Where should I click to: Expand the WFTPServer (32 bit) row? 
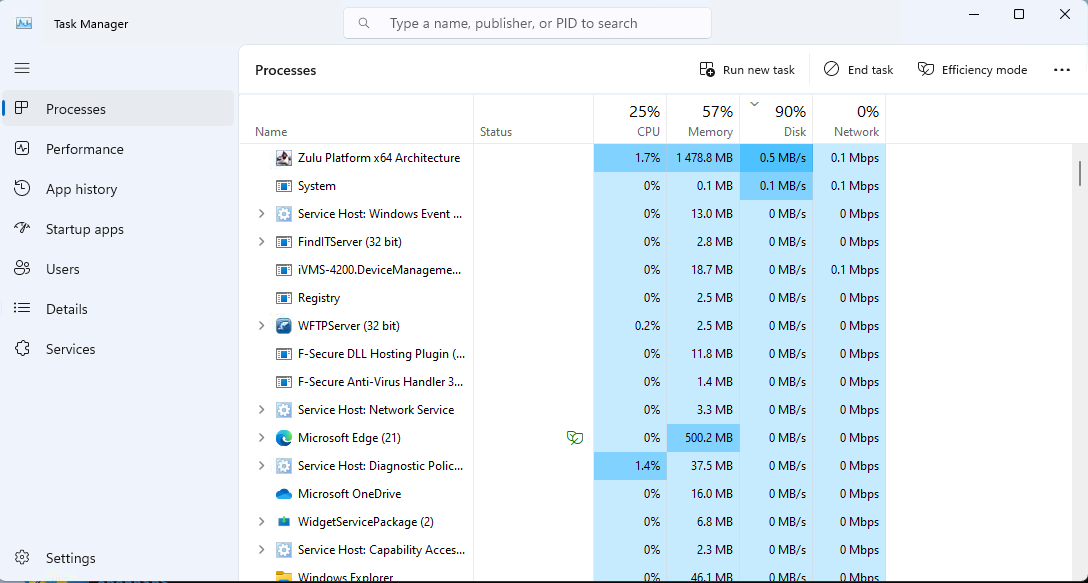pyautogui.click(x=262, y=326)
